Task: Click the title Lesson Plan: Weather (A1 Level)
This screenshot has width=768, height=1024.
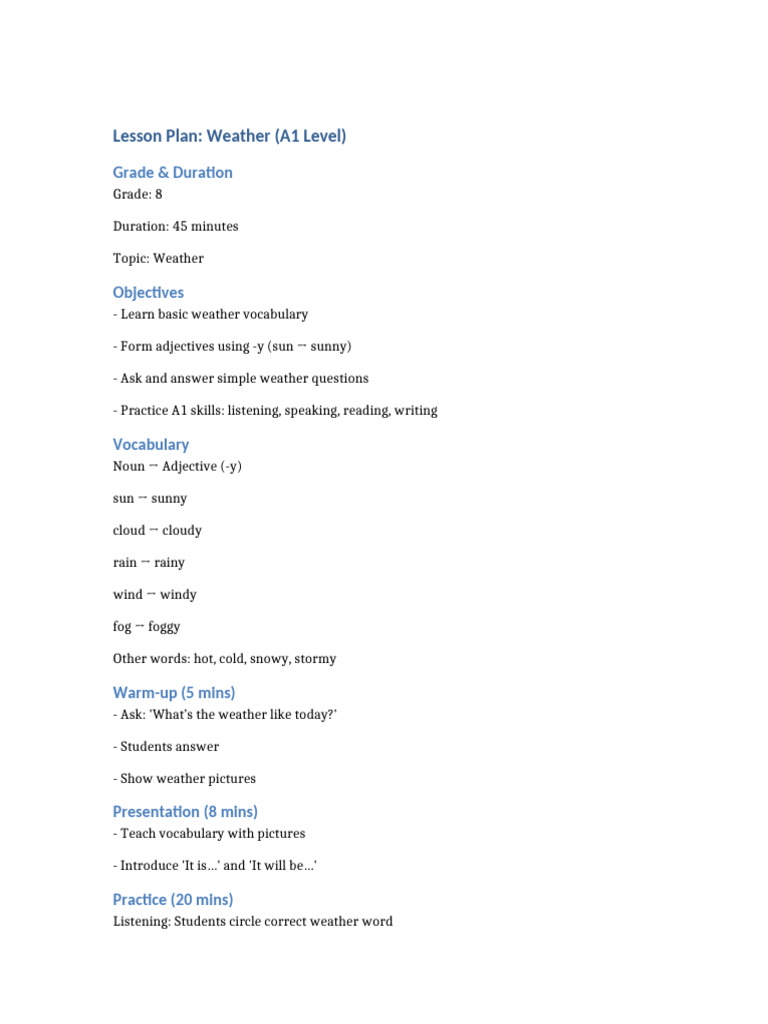Action: coord(229,136)
